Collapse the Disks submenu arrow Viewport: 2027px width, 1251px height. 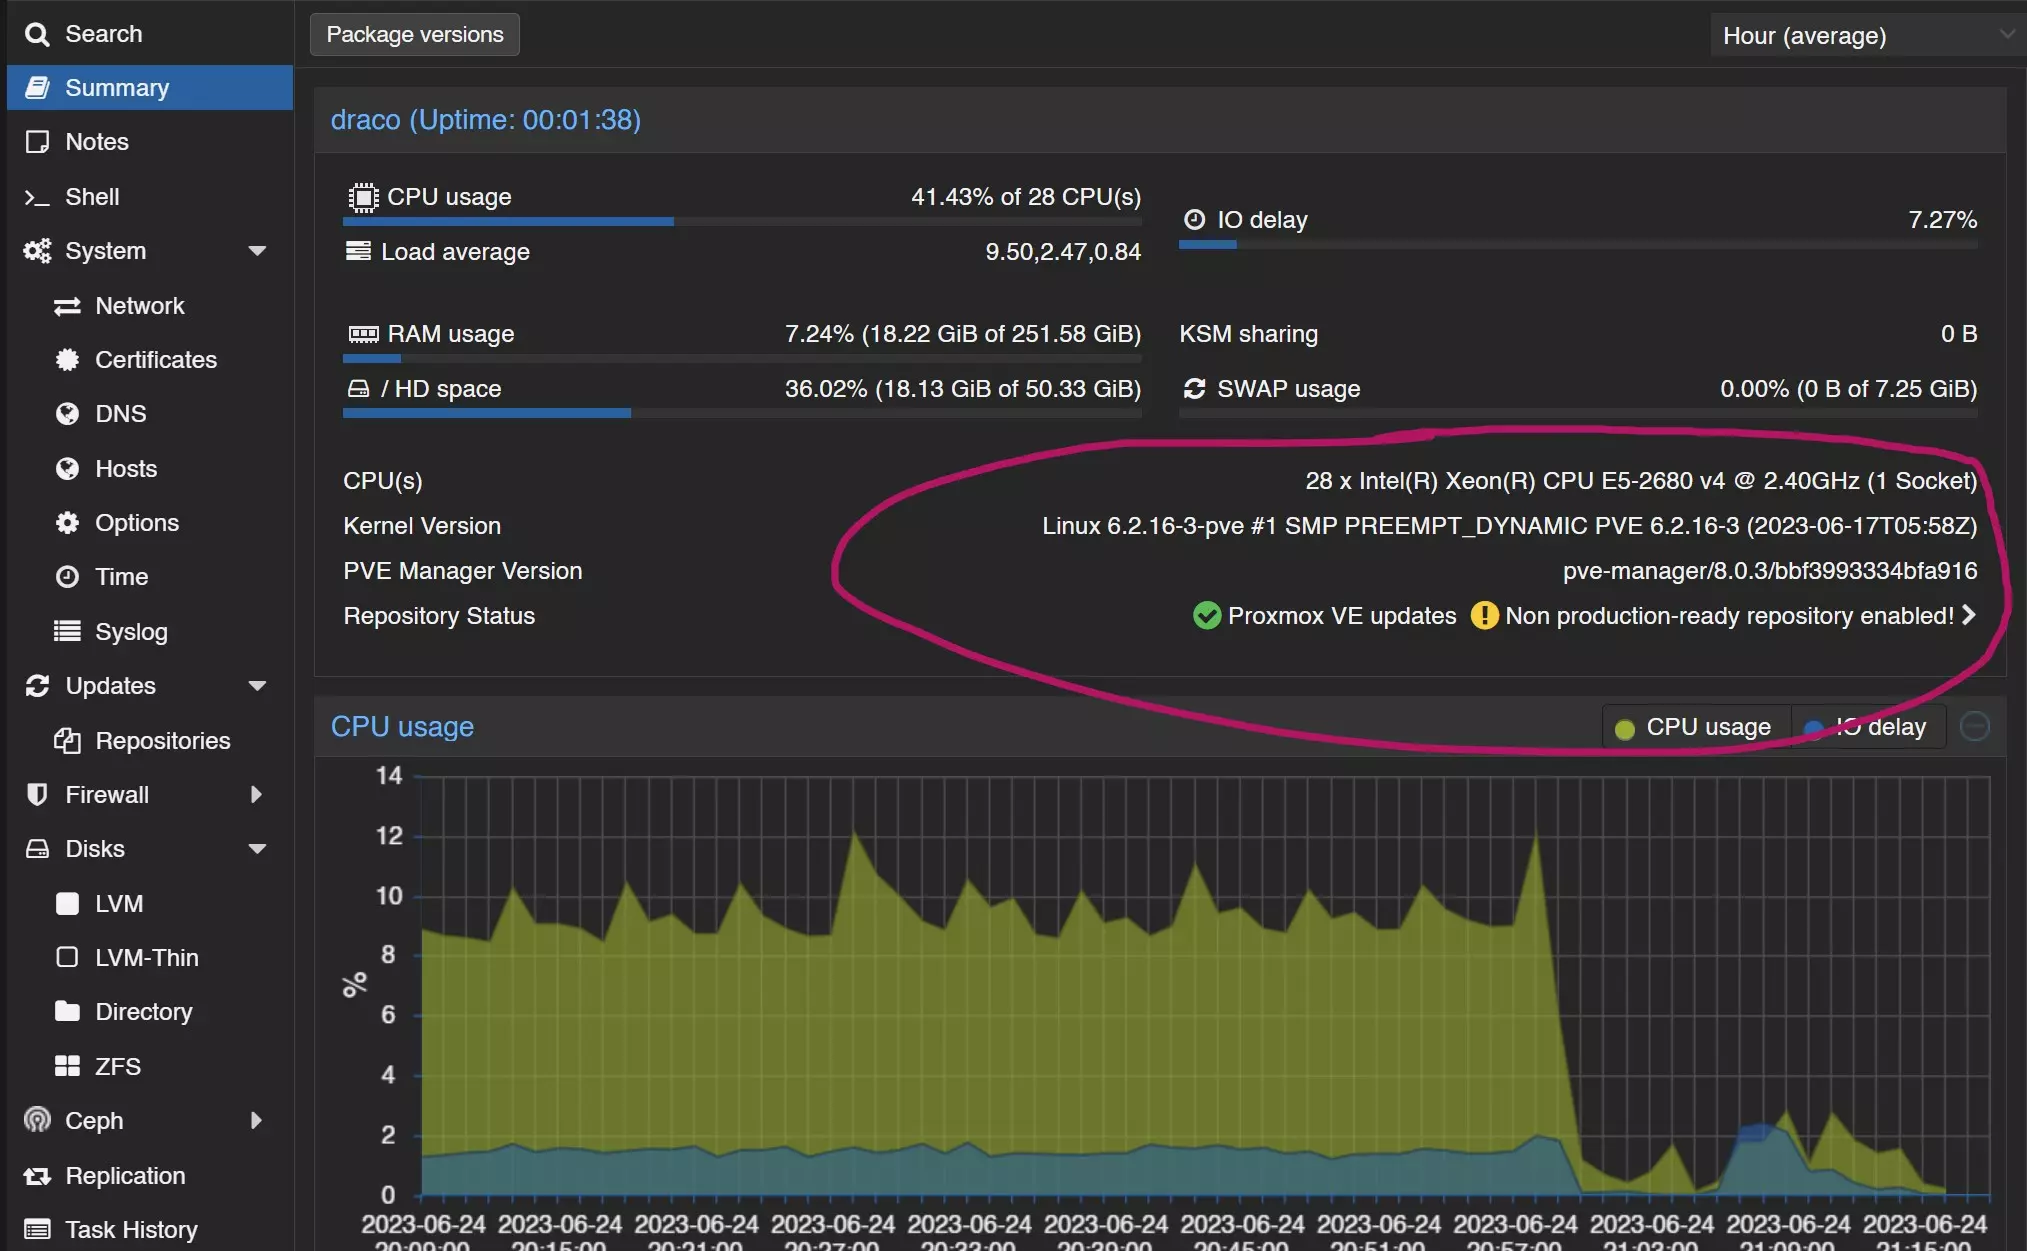pyautogui.click(x=257, y=849)
